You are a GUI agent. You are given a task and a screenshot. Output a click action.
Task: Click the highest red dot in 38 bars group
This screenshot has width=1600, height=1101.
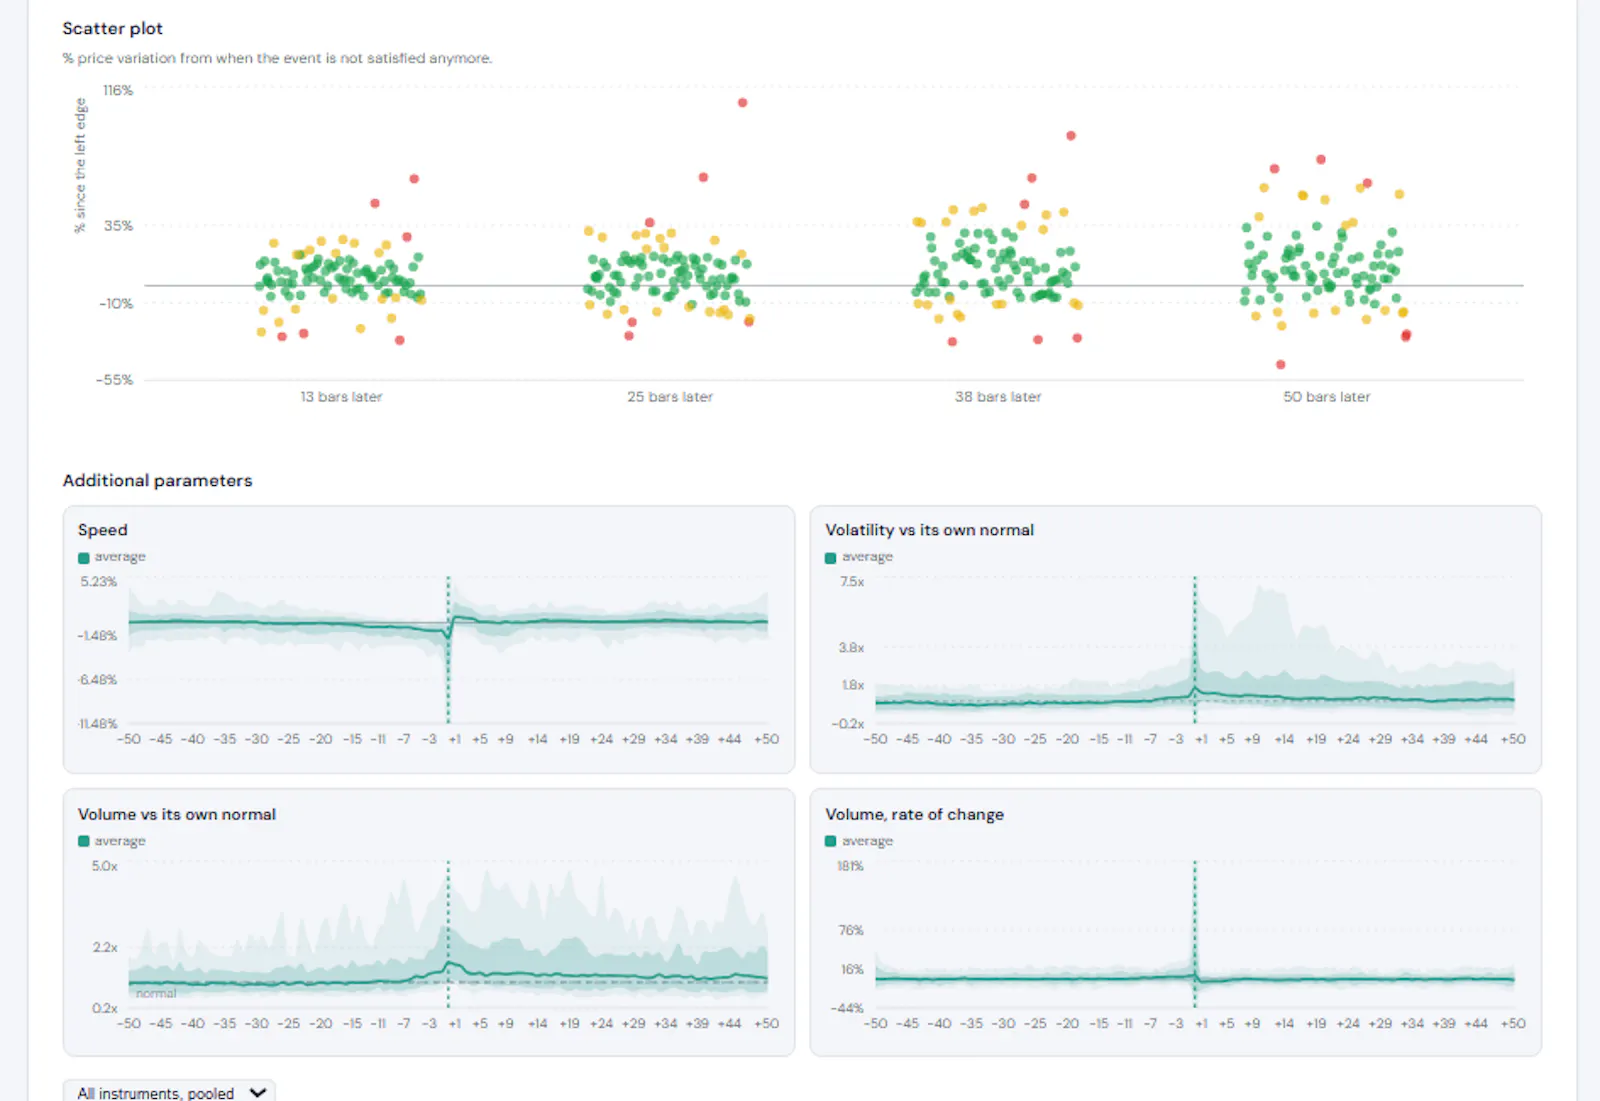point(1071,136)
